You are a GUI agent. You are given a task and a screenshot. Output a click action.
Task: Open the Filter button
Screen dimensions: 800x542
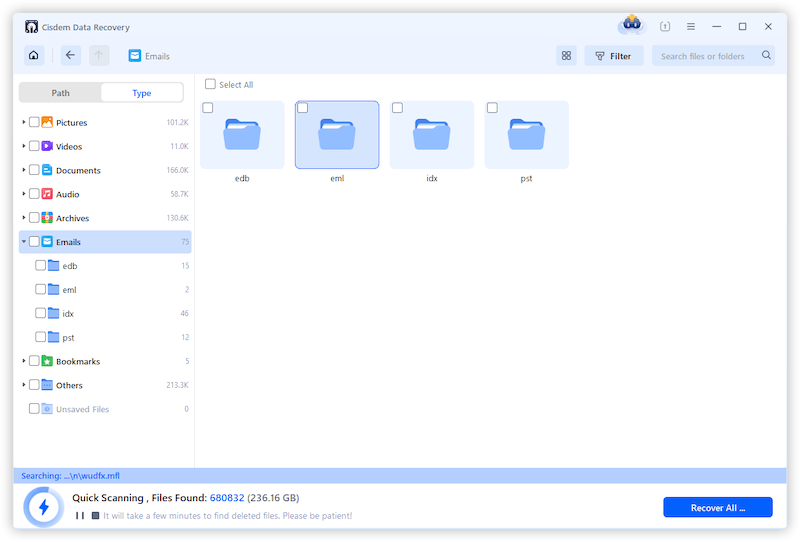pyautogui.click(x=614, y=56)
